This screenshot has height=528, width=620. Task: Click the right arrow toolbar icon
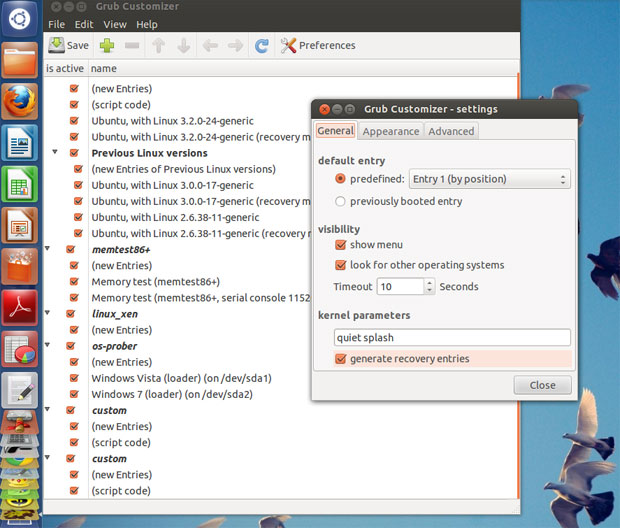click(236, 45)
